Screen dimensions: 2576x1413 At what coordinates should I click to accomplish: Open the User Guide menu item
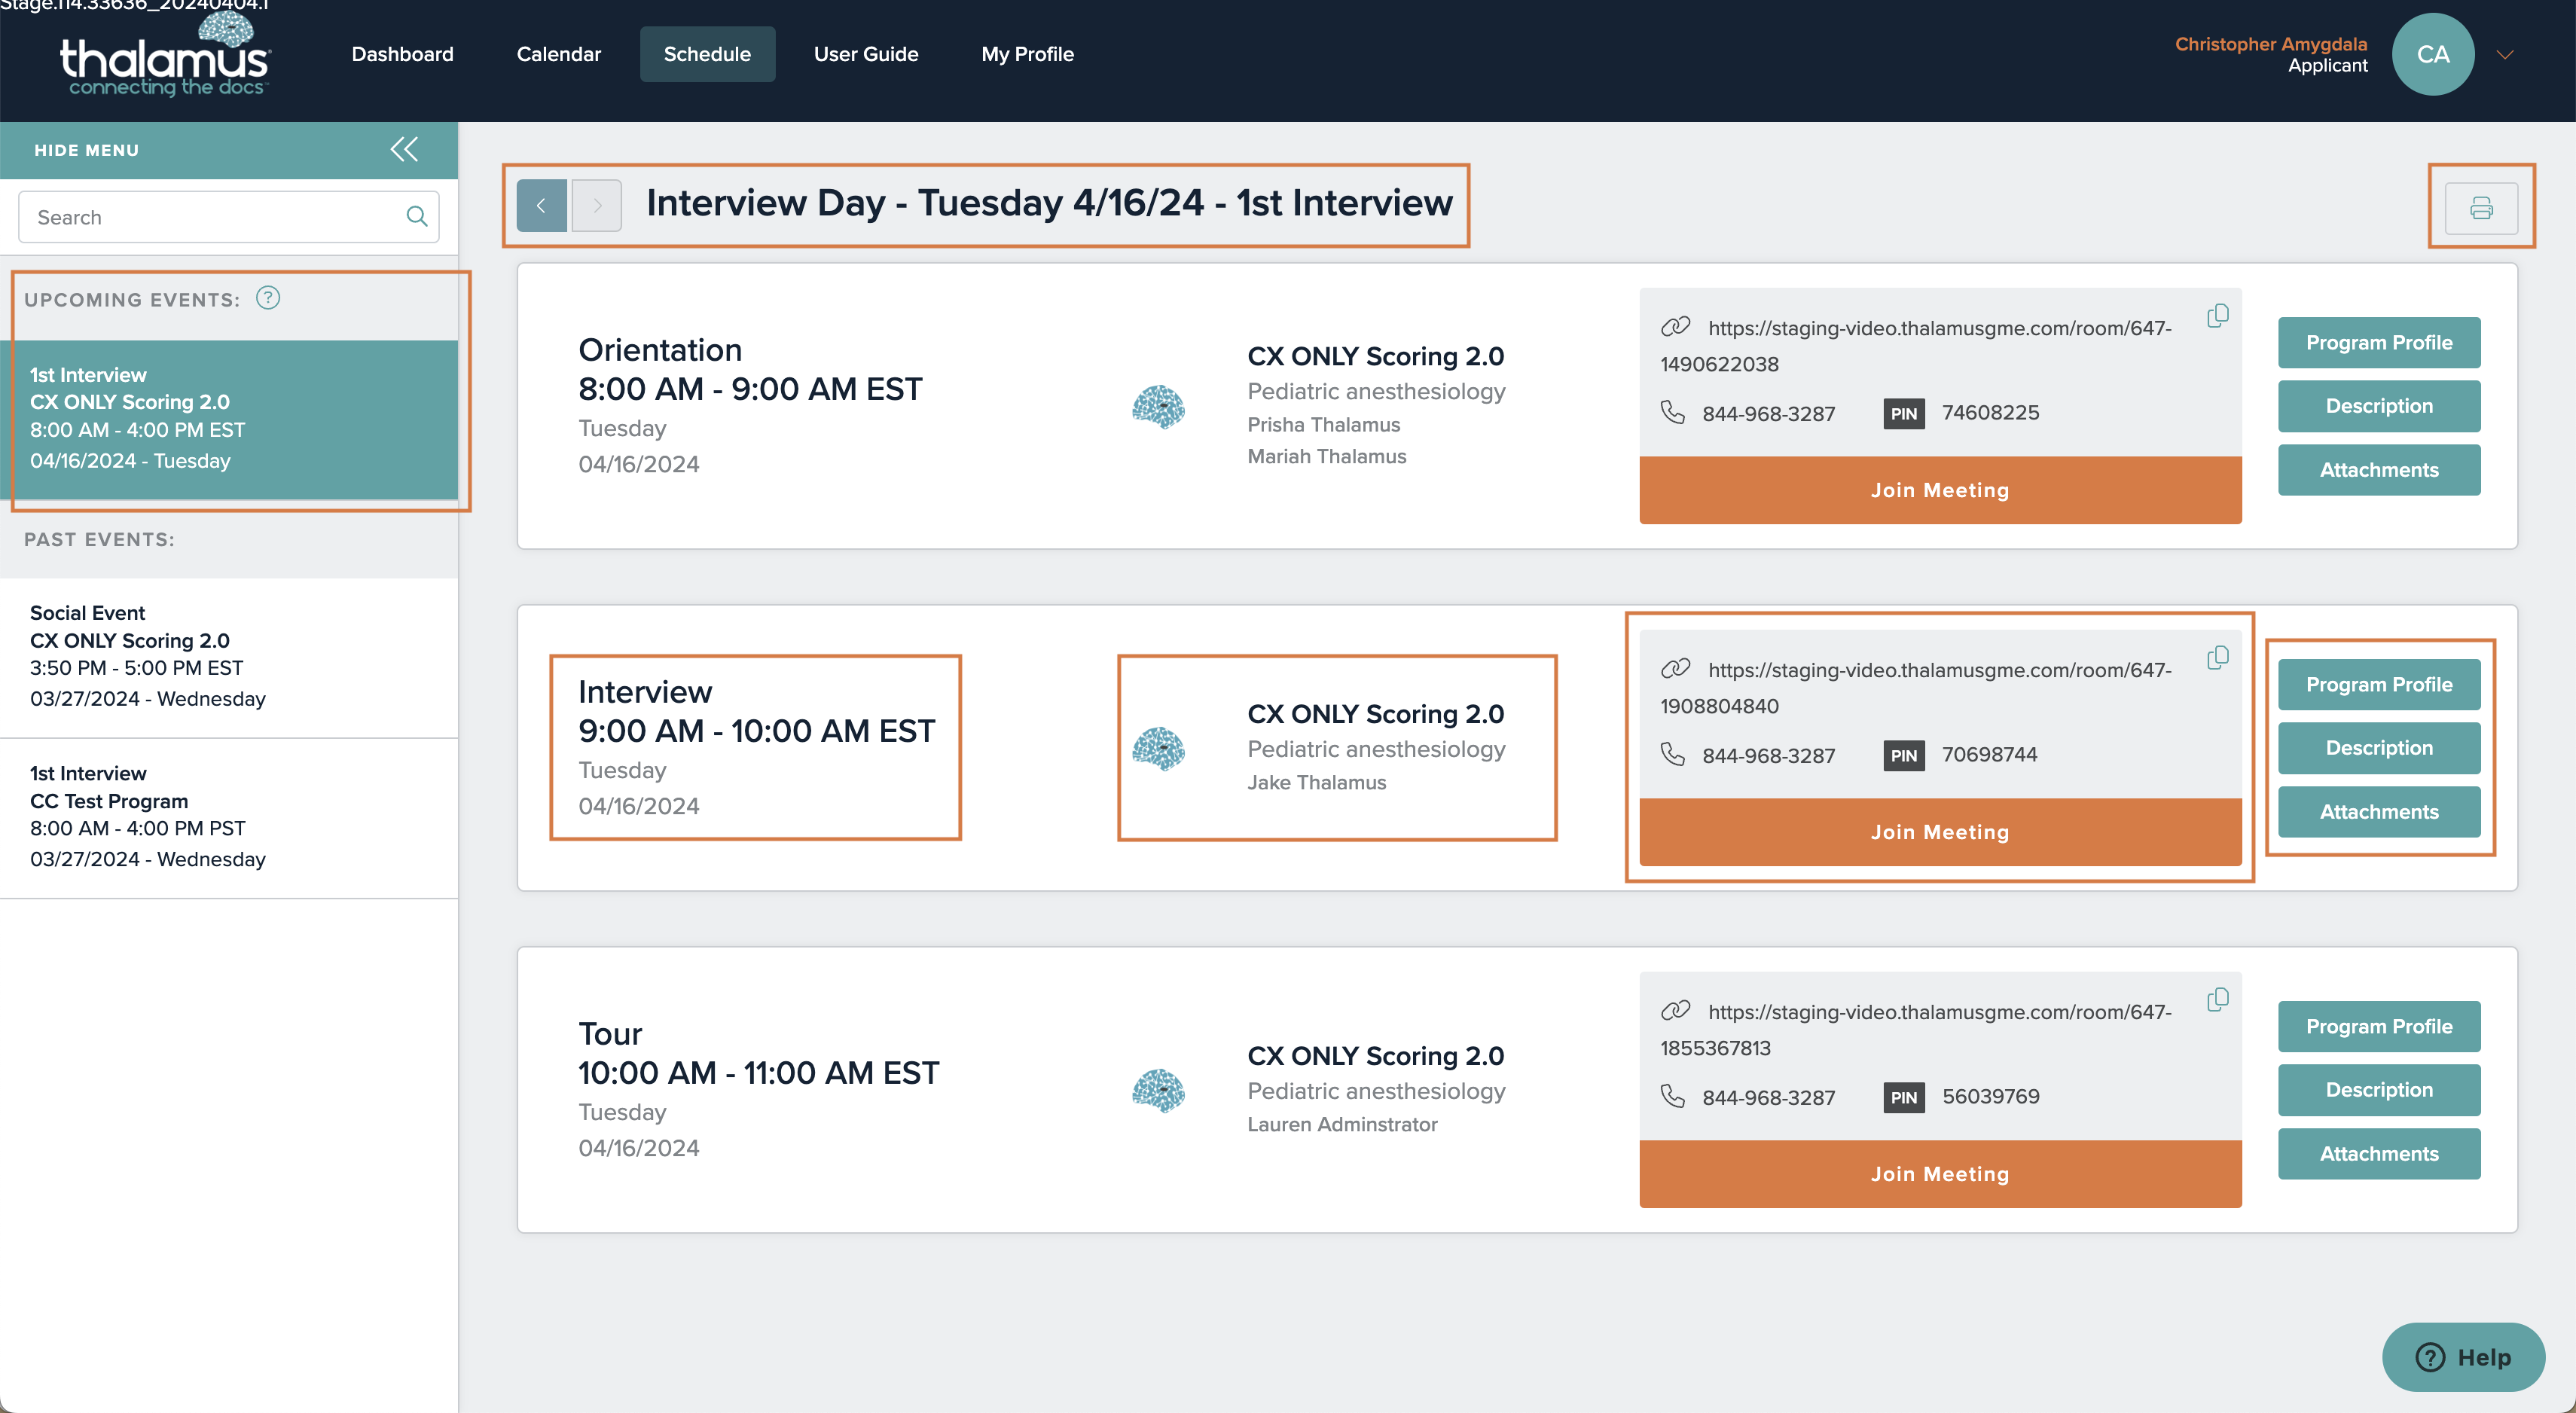coord(865,54)
